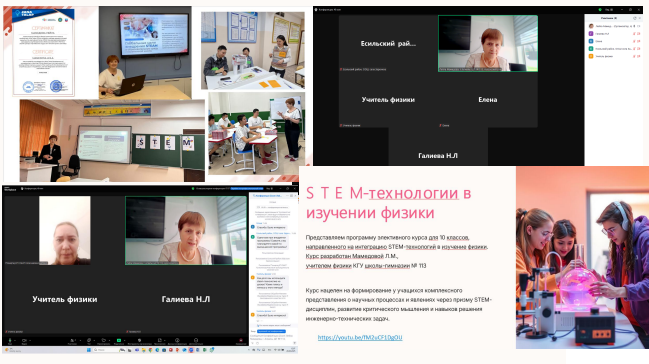Open the View menu in the upper Zoom window
Viewport: 649px width, 364px height.
pos(609,9)
